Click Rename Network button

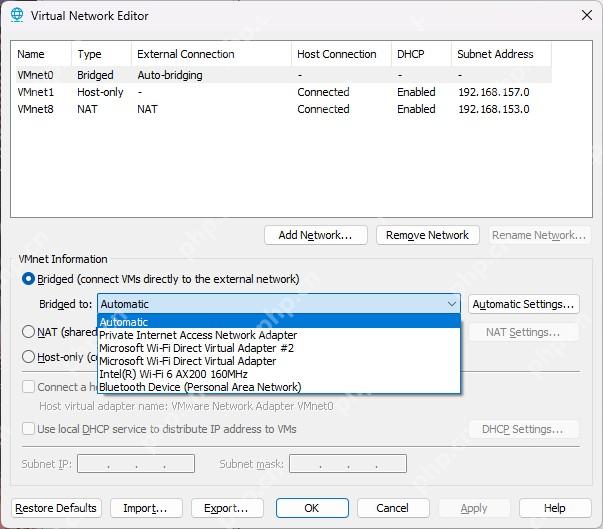(539, 235)
